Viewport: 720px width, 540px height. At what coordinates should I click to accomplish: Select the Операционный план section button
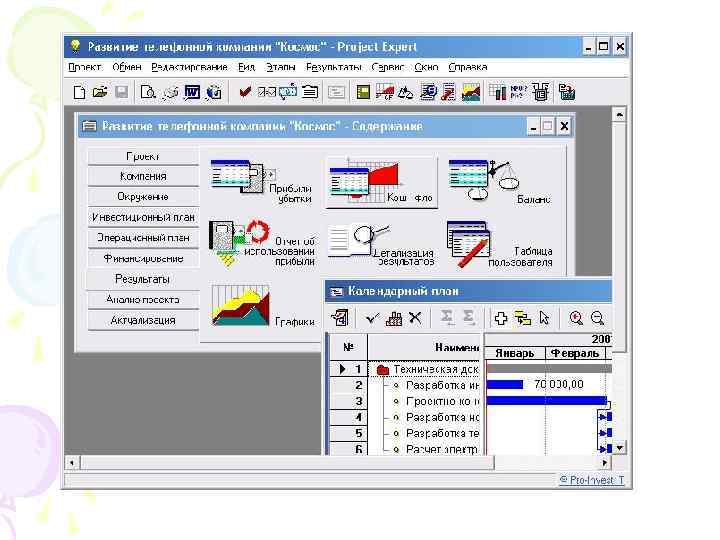[x=143, y=238]
